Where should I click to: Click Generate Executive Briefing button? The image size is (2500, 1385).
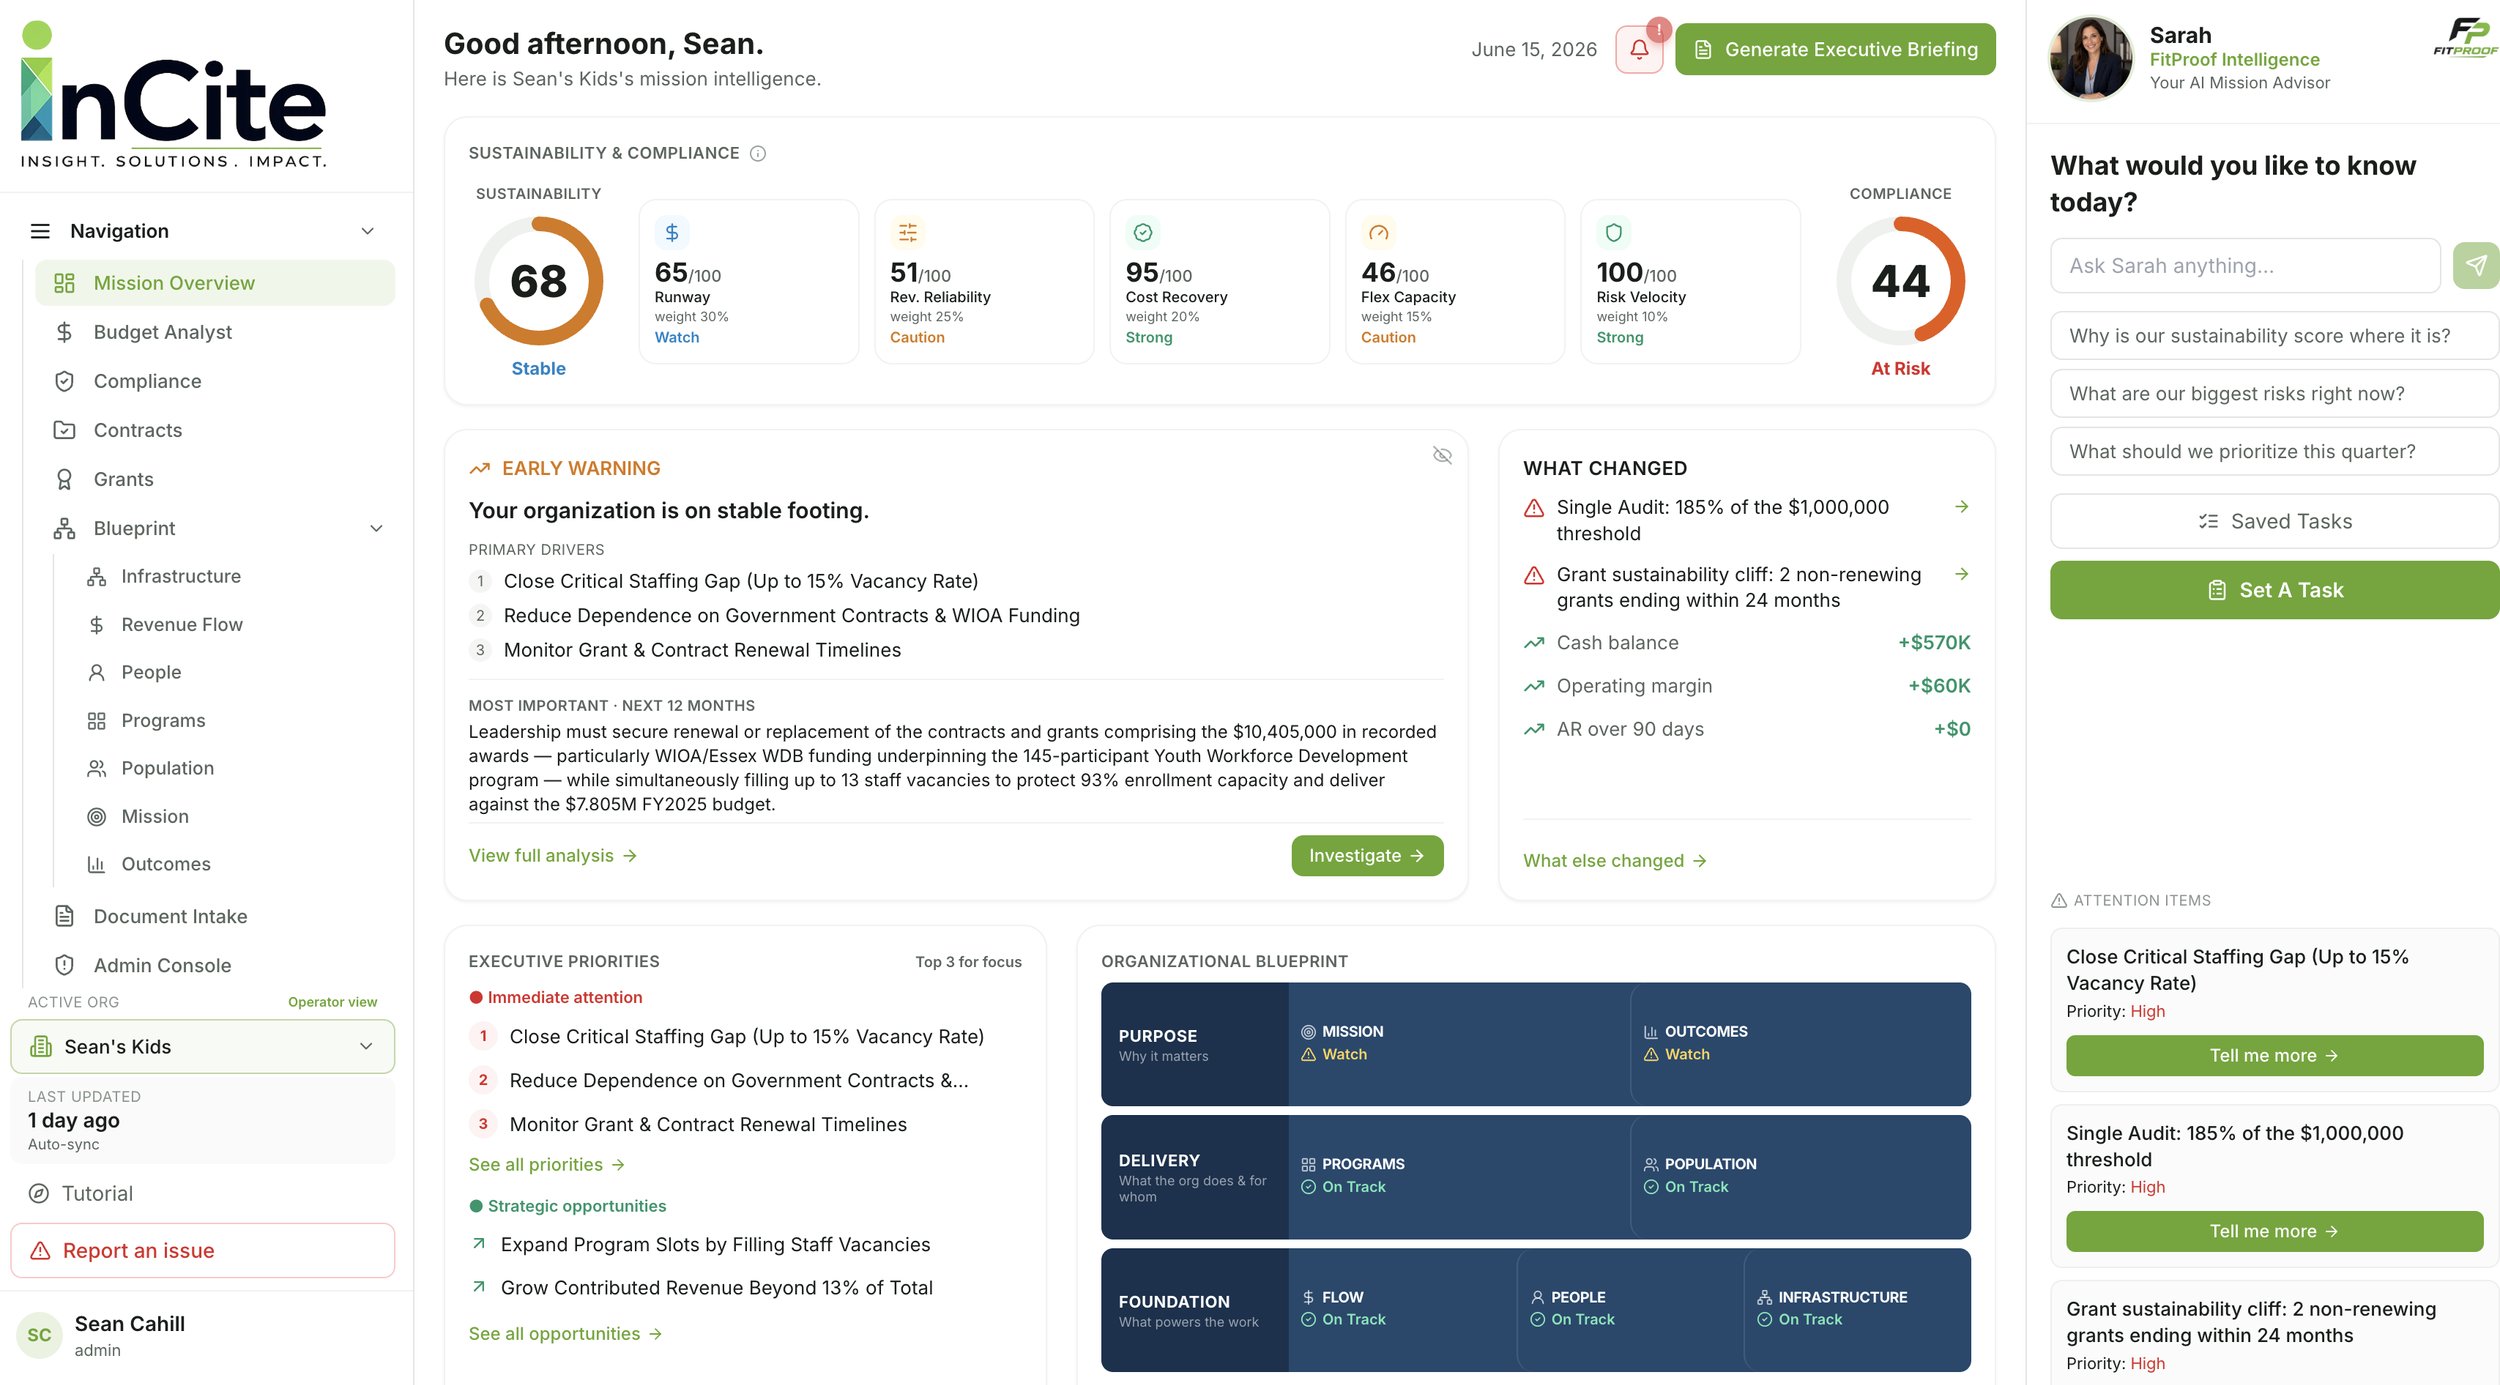pos(1835,49)
